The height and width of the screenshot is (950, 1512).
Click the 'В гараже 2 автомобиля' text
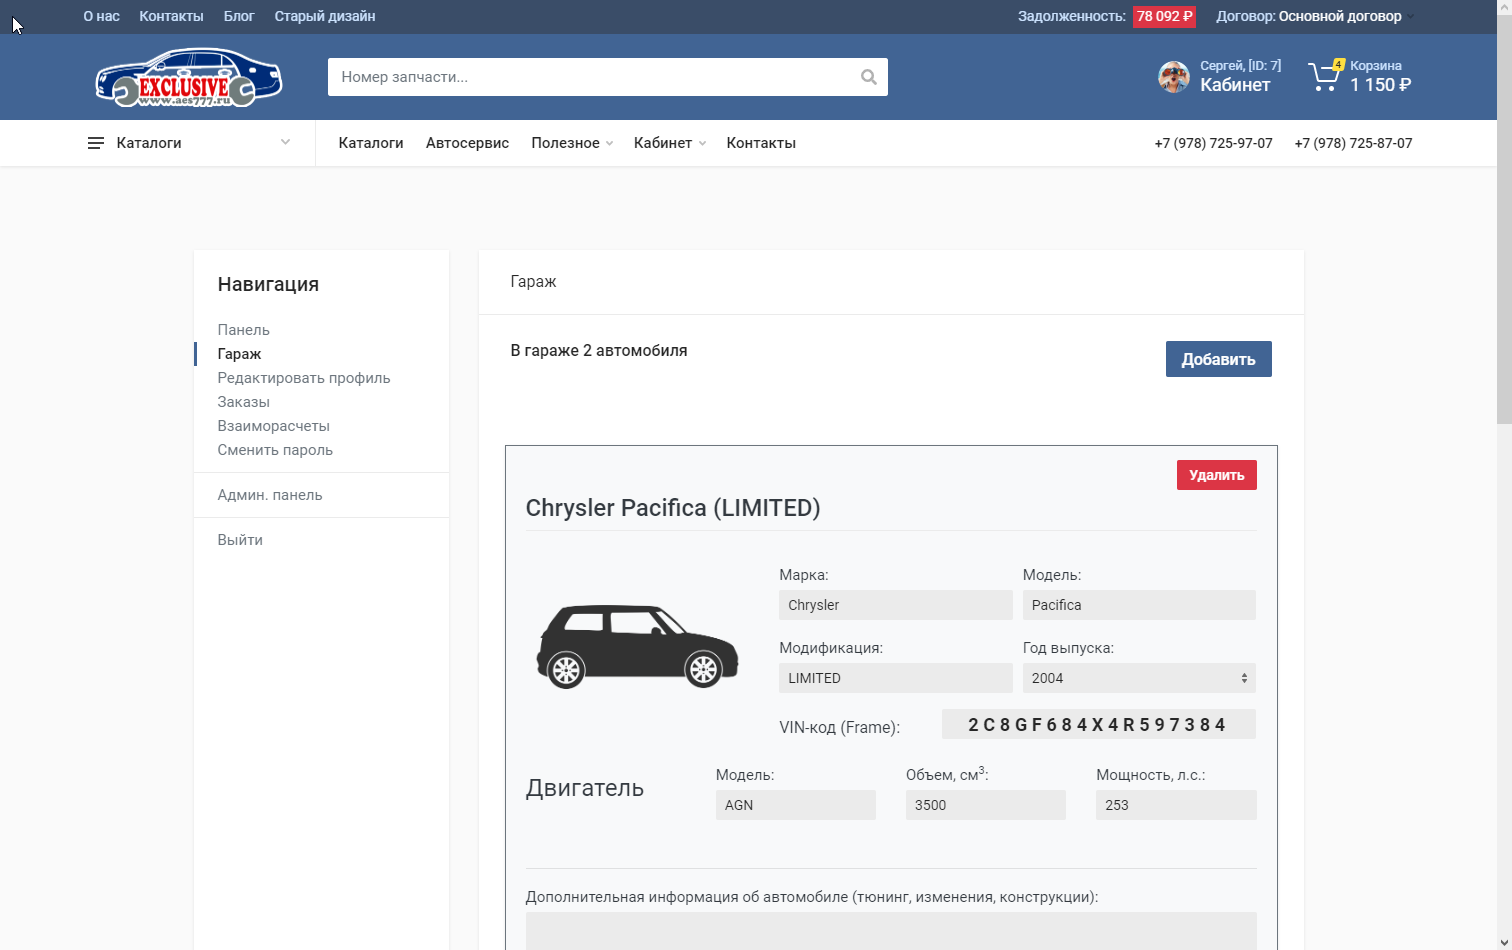point(599,351)
